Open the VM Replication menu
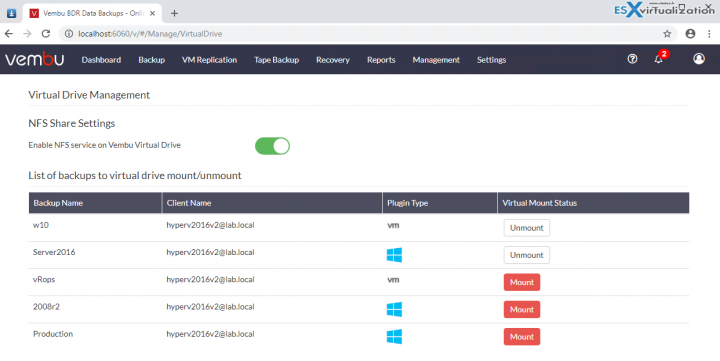The height and width of the screenshot is (361, 720). click(209, 60)
